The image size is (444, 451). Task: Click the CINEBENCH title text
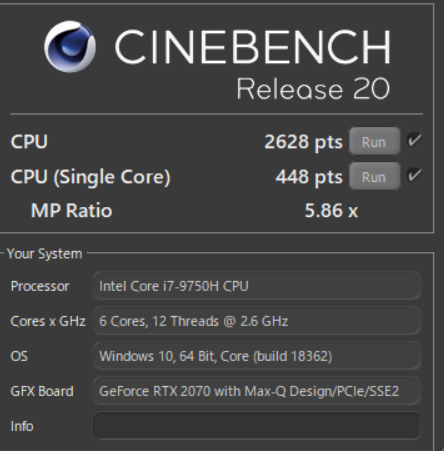click(x=252, y=47)
